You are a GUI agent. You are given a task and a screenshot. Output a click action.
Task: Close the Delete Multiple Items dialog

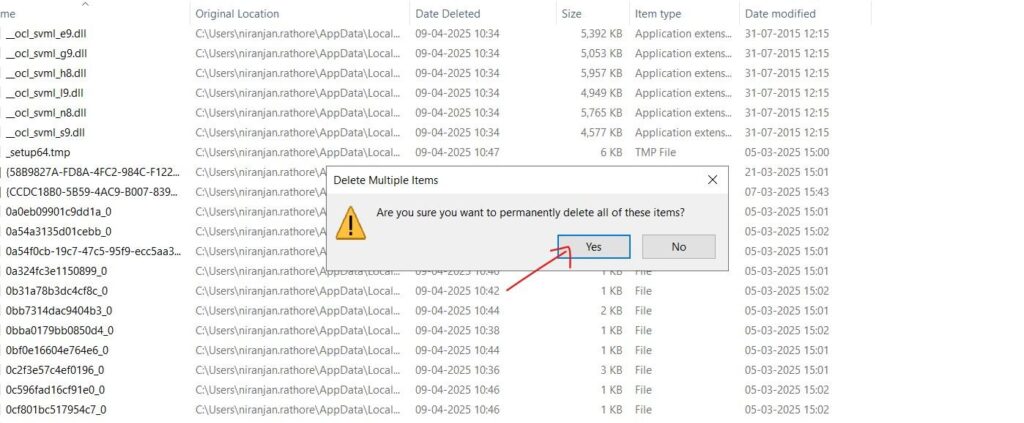(x=712, y=180)
